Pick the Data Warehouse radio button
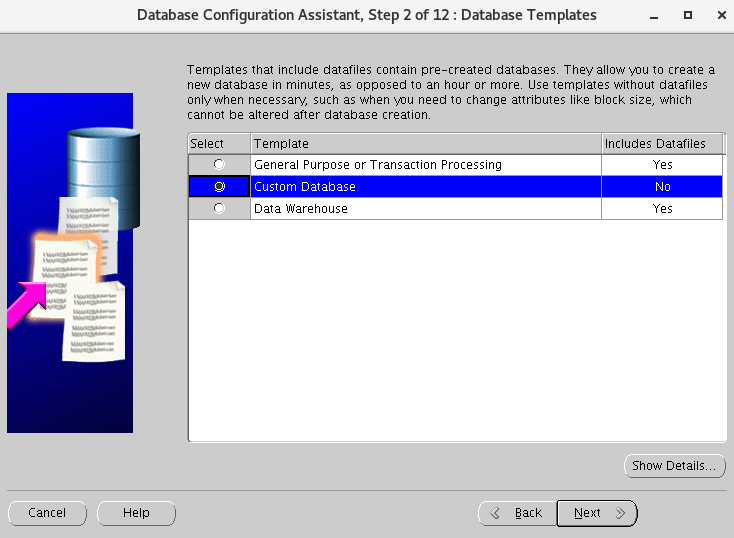Screen dimensions: 734x538 click(x=219, y=208)
